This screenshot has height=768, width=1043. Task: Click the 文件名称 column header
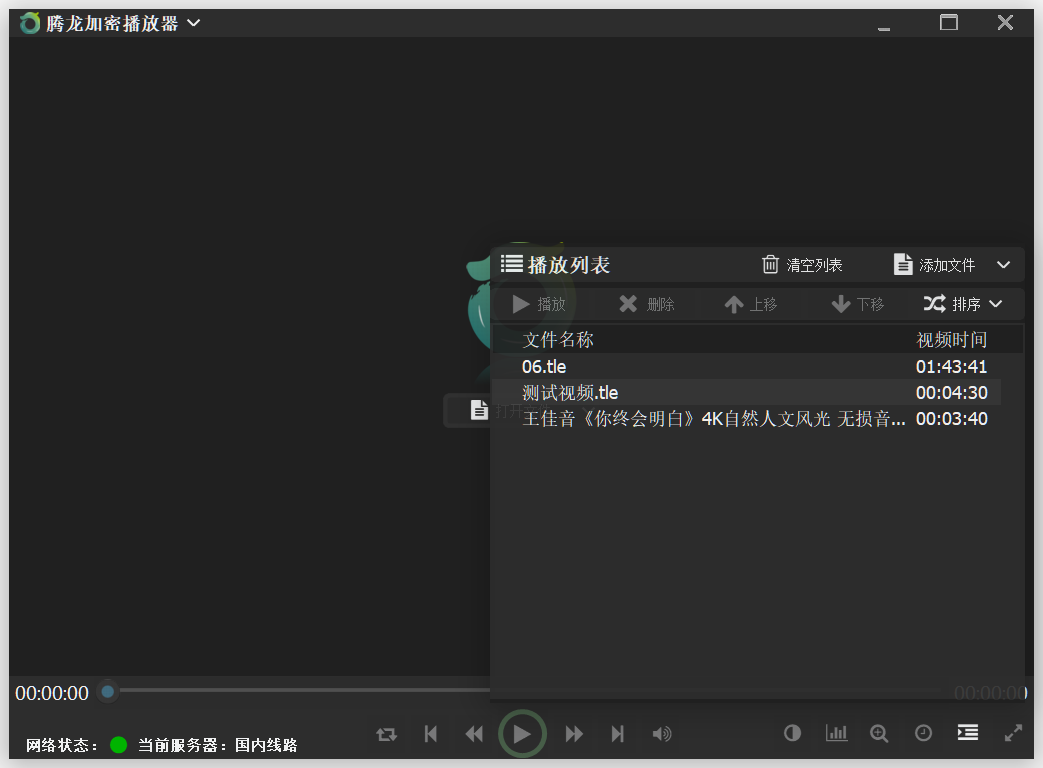[x=557, y=340]
